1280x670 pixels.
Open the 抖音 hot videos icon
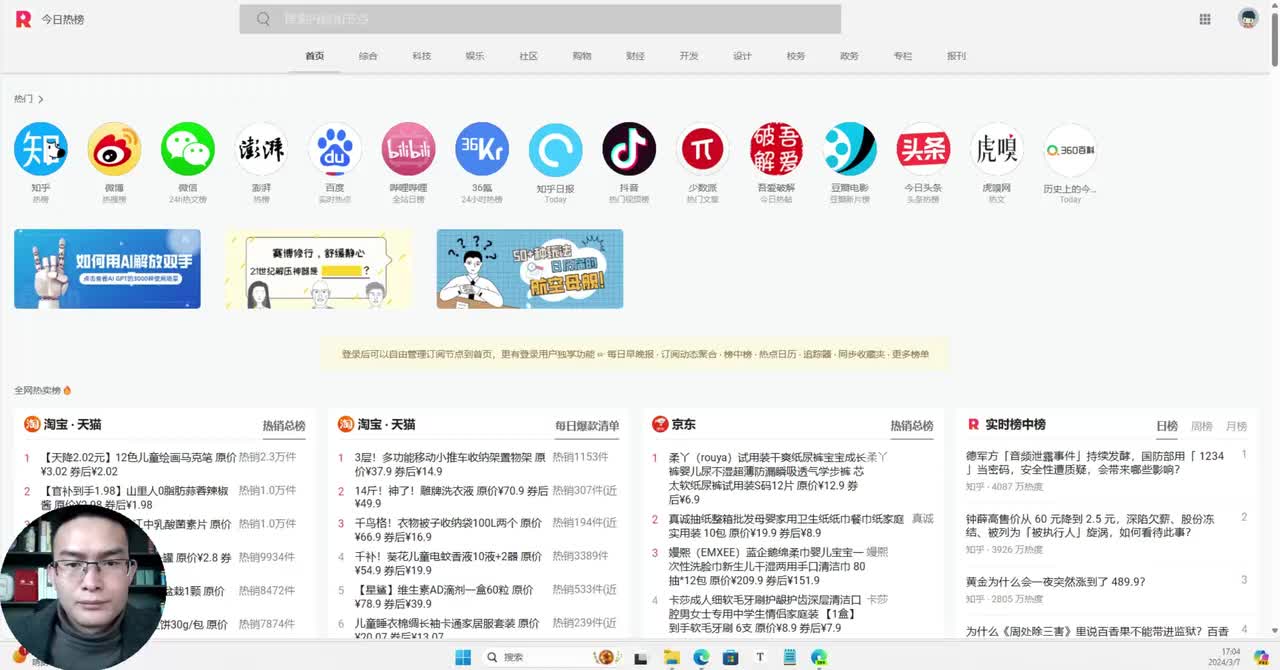coord(629,149)
